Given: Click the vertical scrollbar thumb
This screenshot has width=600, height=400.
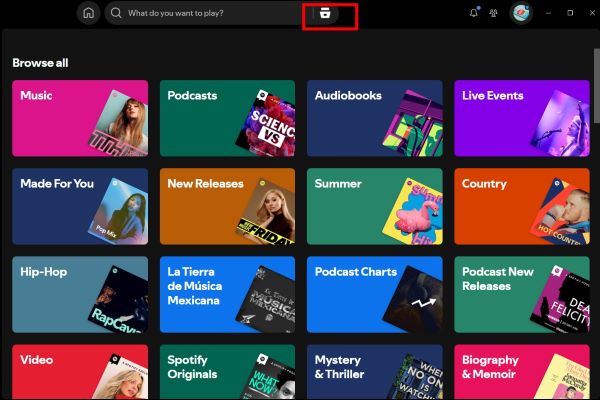Looking at the screenshot, I should point(597,86).
